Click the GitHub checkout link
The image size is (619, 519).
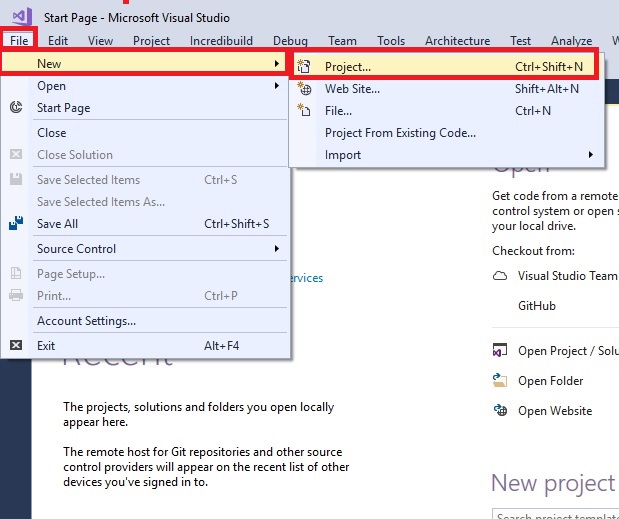pos(537,305)
